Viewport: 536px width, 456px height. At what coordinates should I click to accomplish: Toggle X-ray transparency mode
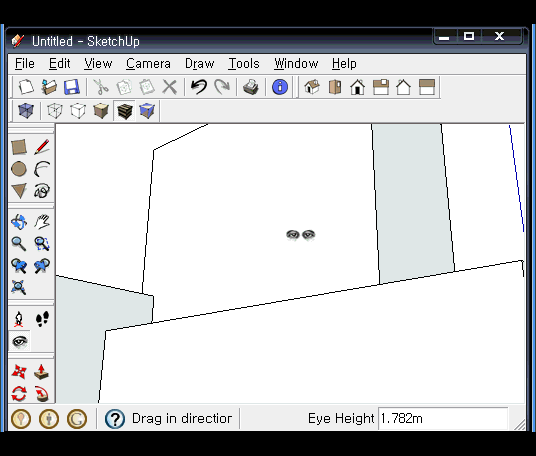point(26,111)
